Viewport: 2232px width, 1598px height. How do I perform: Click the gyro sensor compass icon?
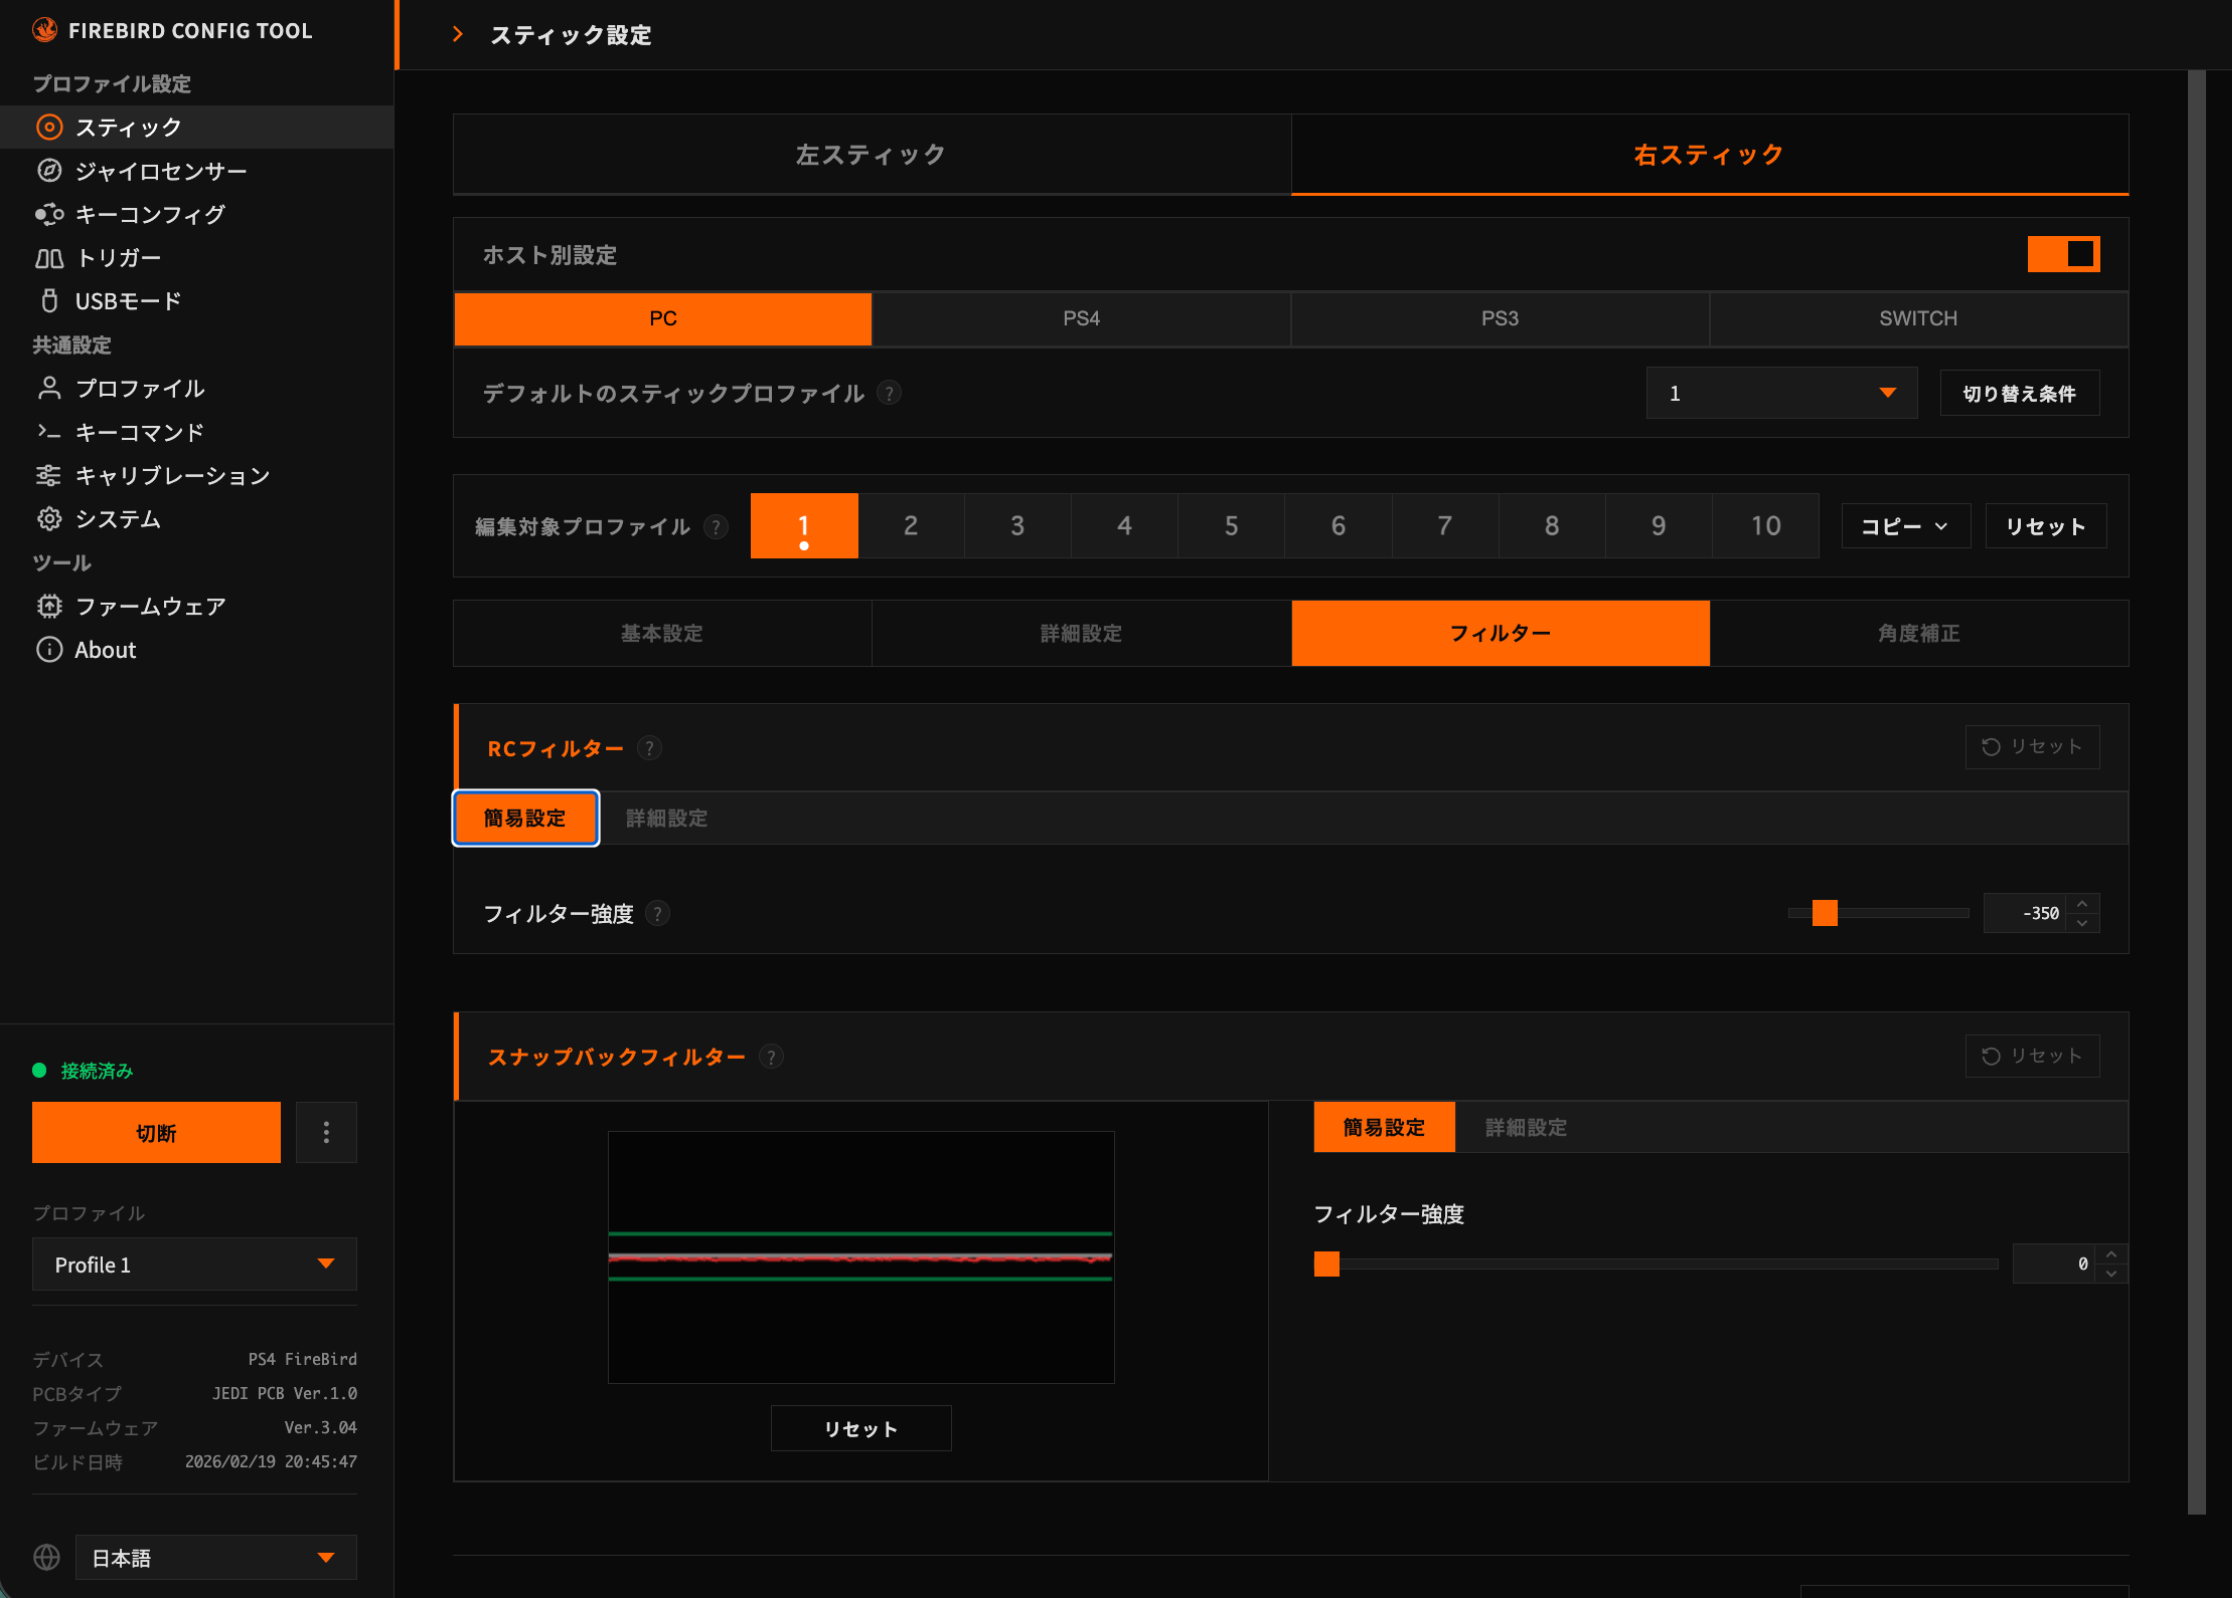coord(49,171)
